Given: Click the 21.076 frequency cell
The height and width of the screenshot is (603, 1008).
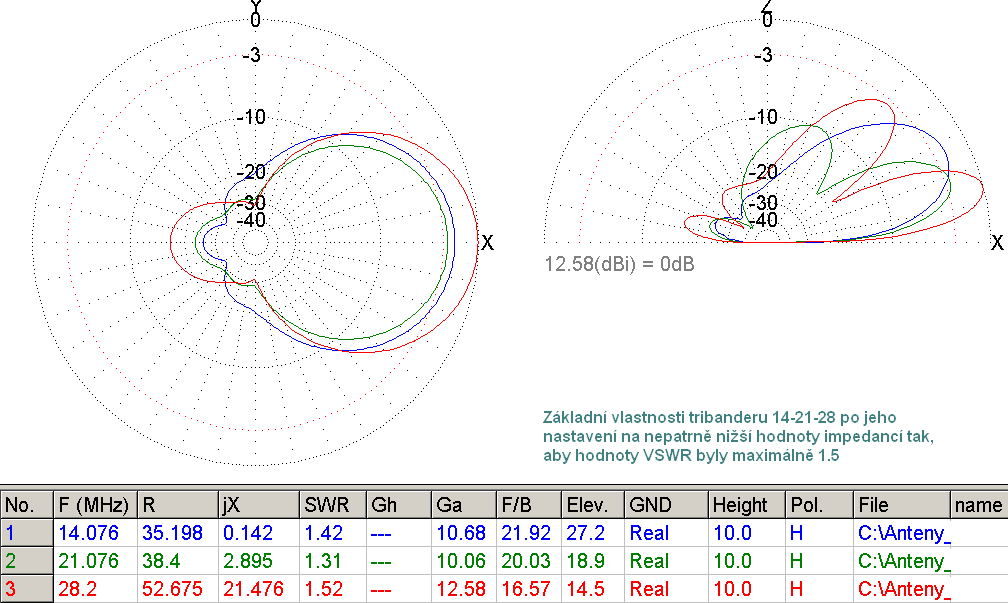Looking at the screenshot, I should tap(87, 562).
